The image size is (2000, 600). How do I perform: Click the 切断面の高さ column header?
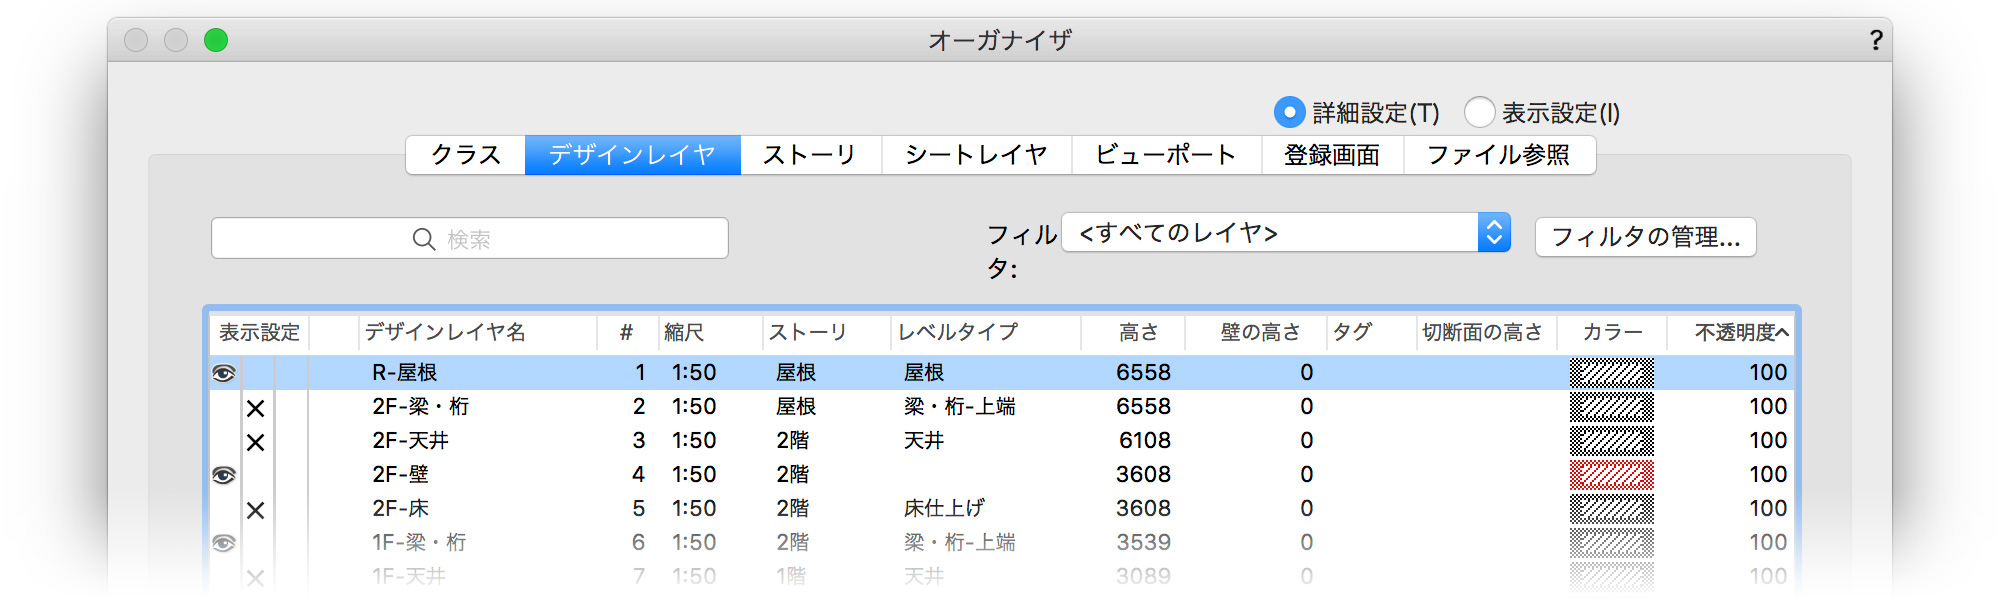tap(1487, 332)
